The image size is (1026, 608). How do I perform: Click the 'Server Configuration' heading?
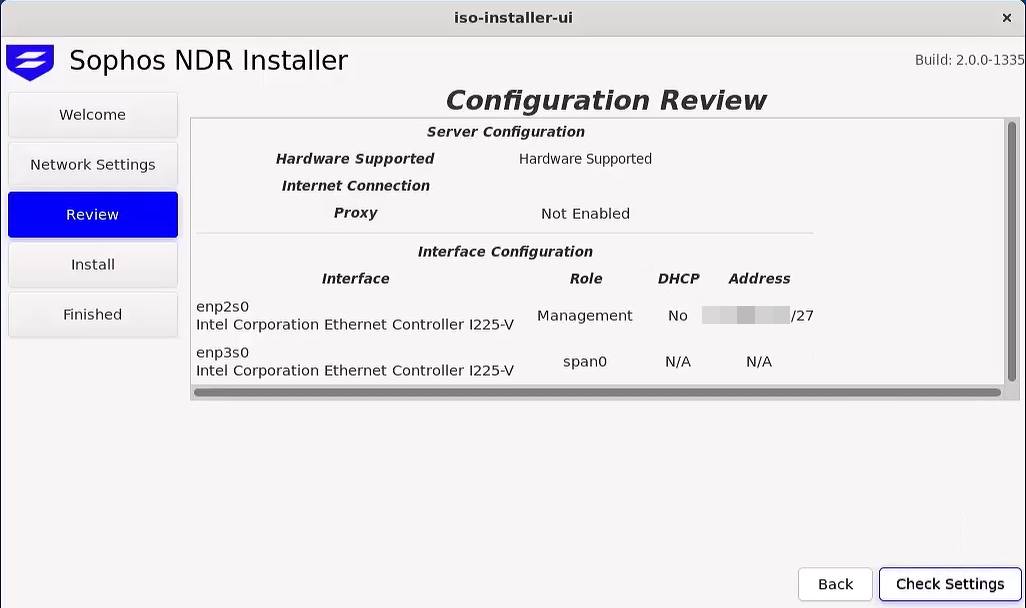click(506, 132)
